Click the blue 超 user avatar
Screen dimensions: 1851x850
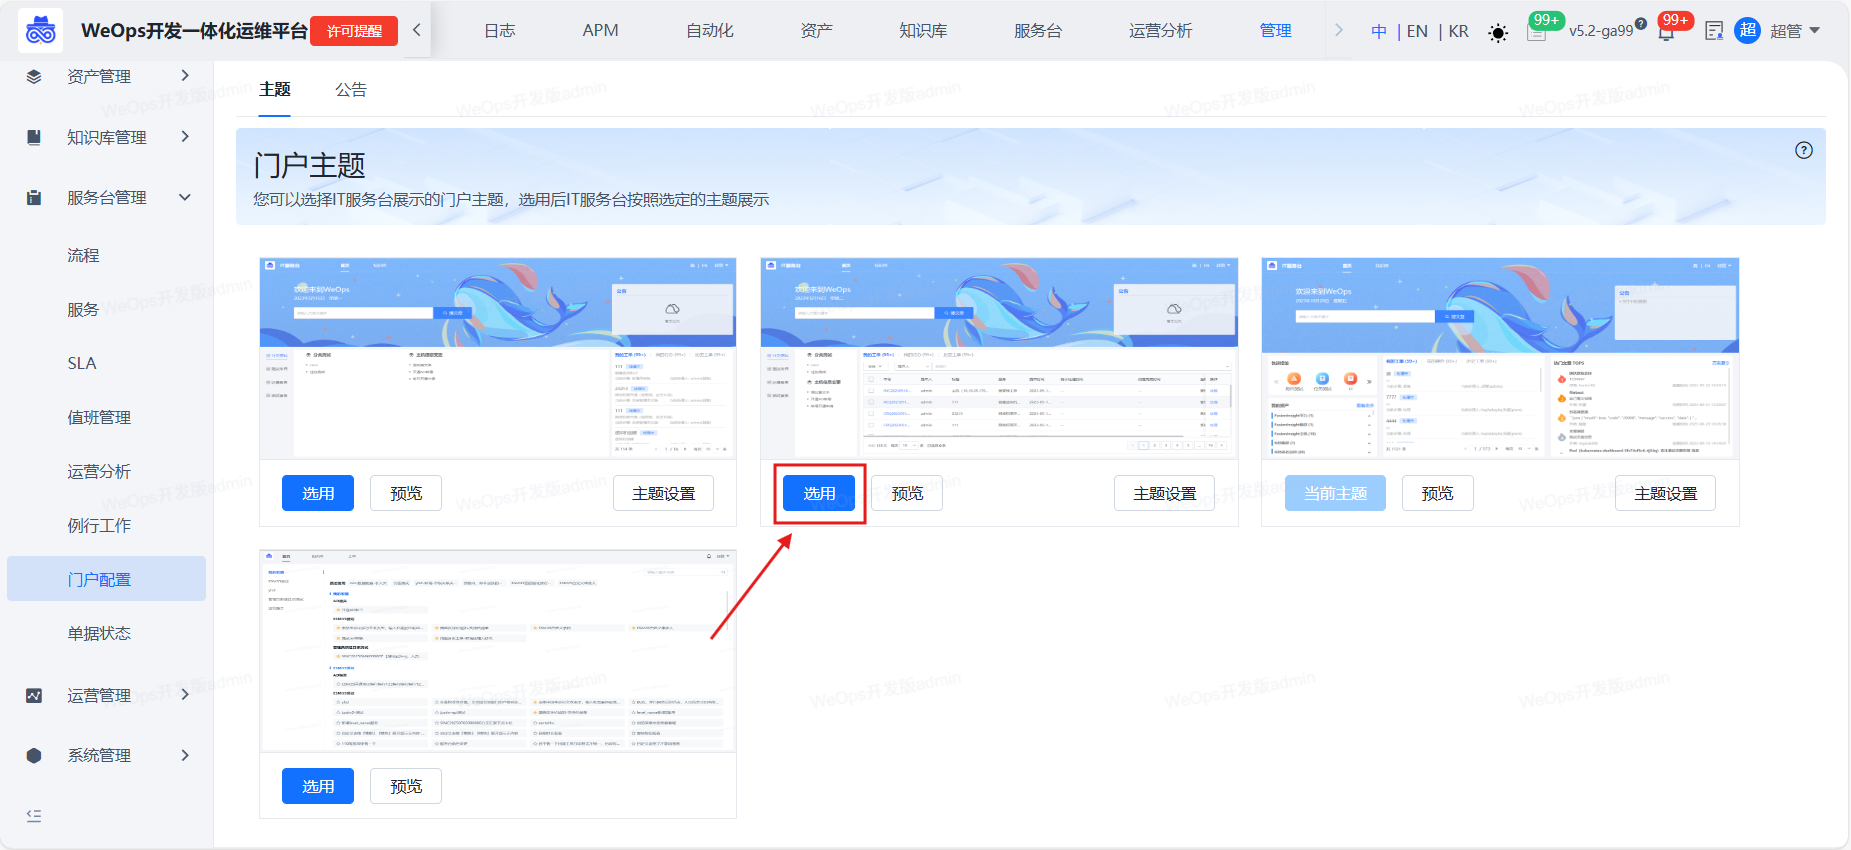coord(1747,31)
